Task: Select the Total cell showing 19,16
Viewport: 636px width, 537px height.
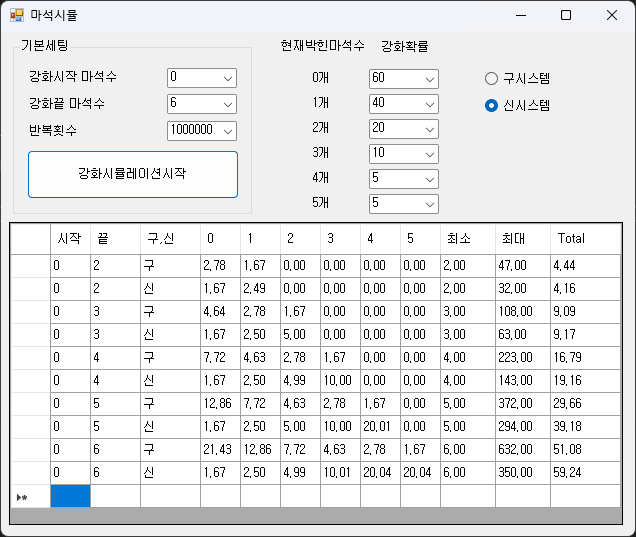Action: coord(585,381)
